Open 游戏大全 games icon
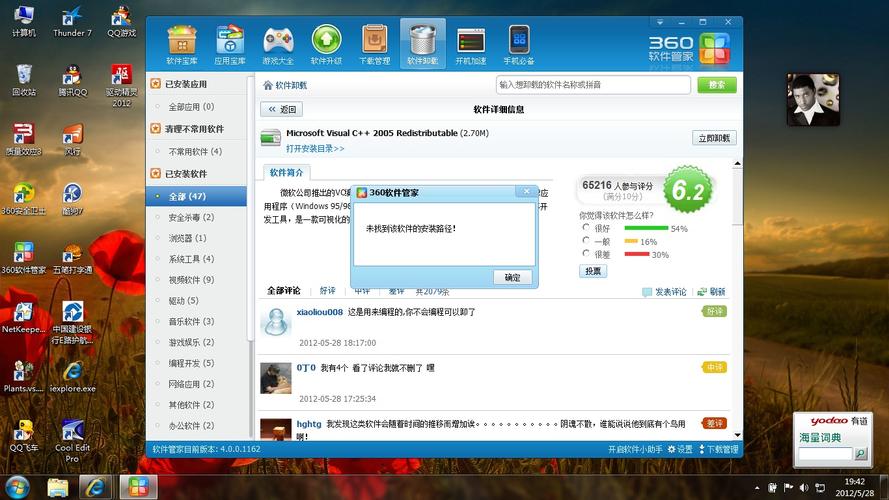 [278, 45]
